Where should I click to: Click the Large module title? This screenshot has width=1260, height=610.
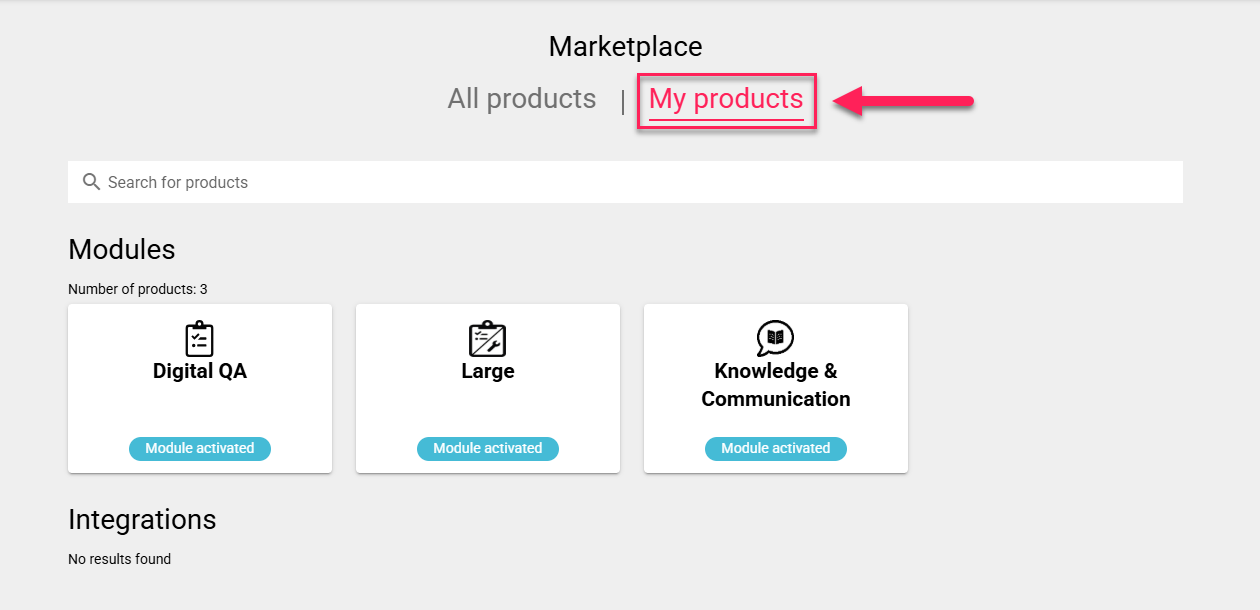point(488,371)
